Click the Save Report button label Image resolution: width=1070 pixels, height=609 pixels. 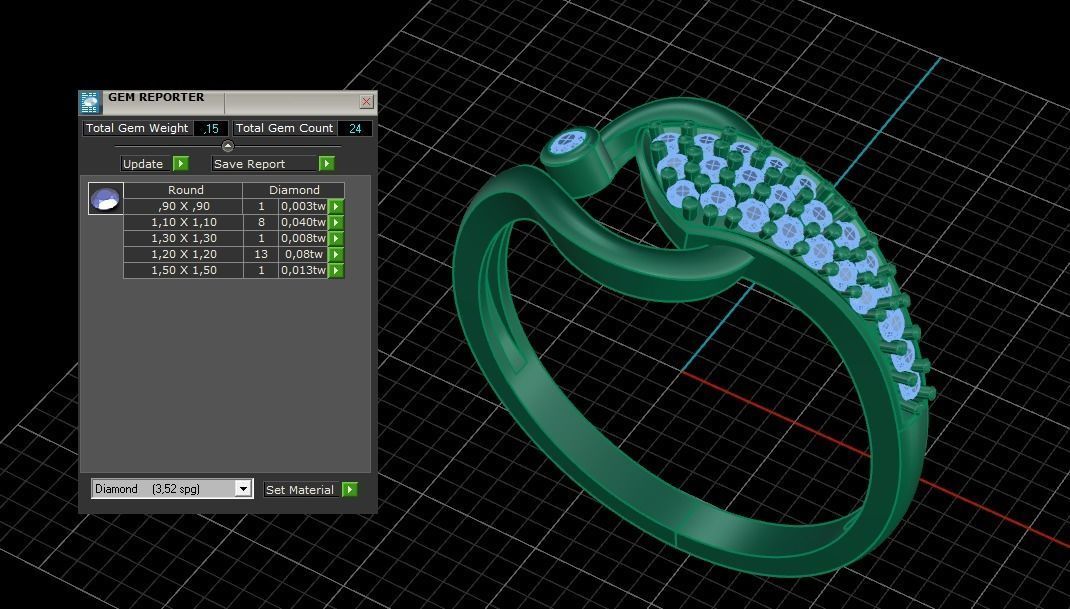coord(250,164)
